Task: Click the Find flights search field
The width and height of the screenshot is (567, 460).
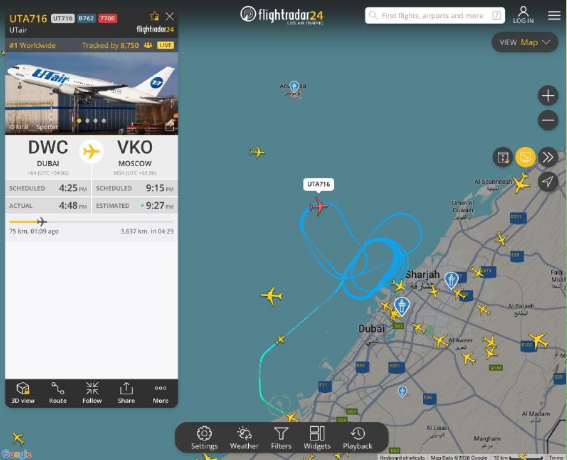Action: point(435,16)
